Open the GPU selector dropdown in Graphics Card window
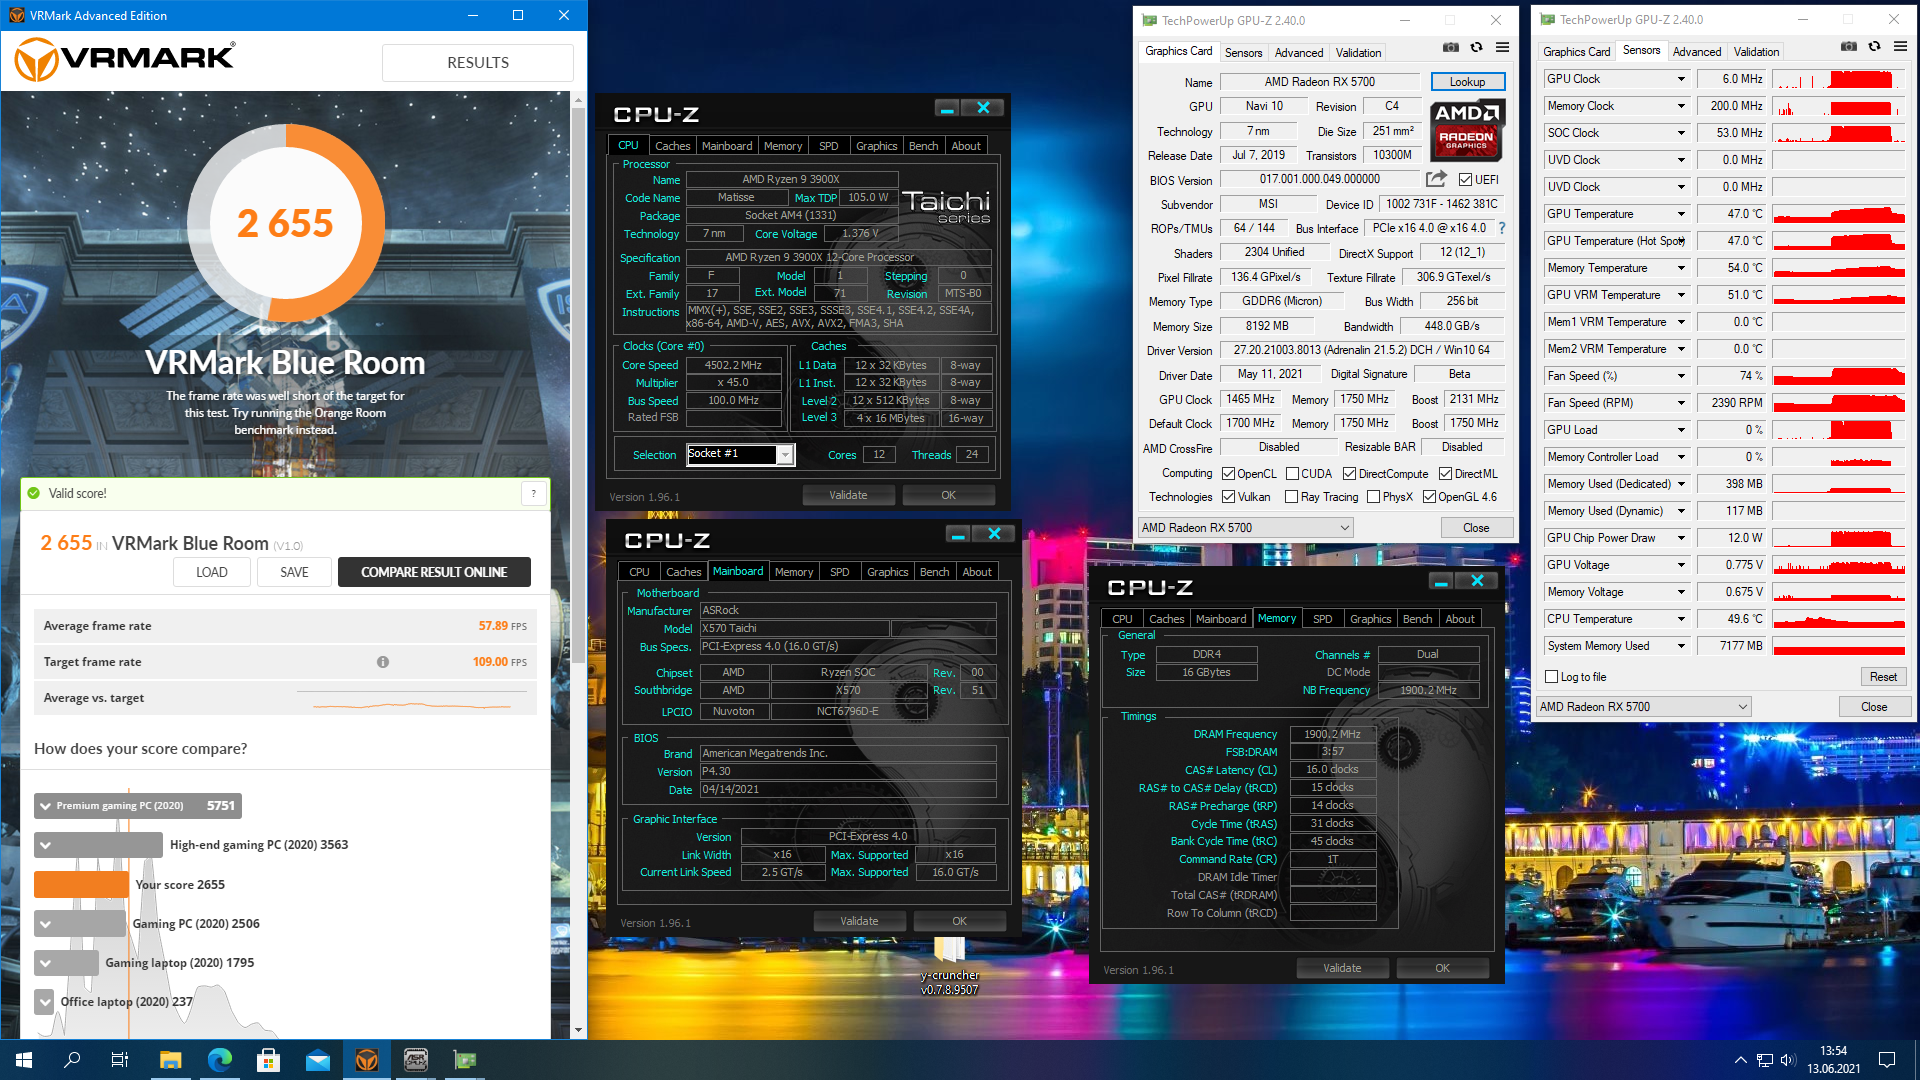 (x=1246, y=528)
